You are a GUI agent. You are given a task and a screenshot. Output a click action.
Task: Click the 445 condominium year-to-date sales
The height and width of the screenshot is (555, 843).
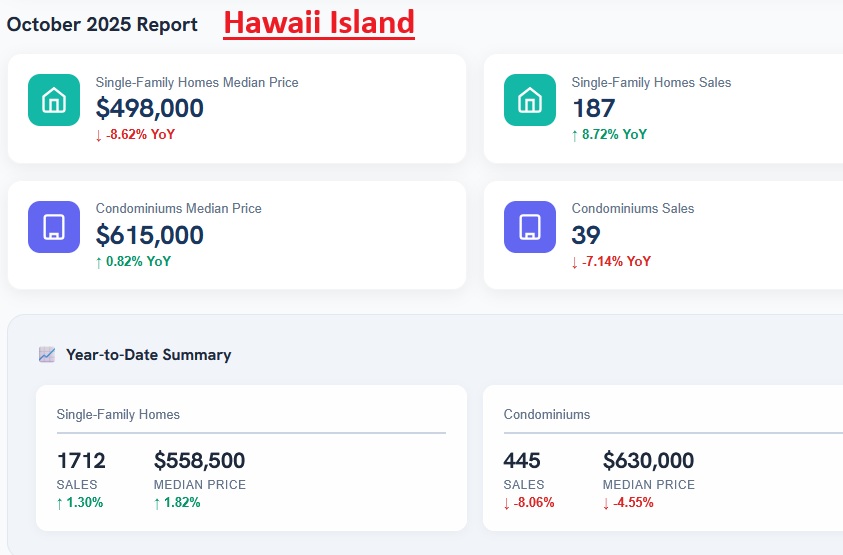tap(522, 461)
